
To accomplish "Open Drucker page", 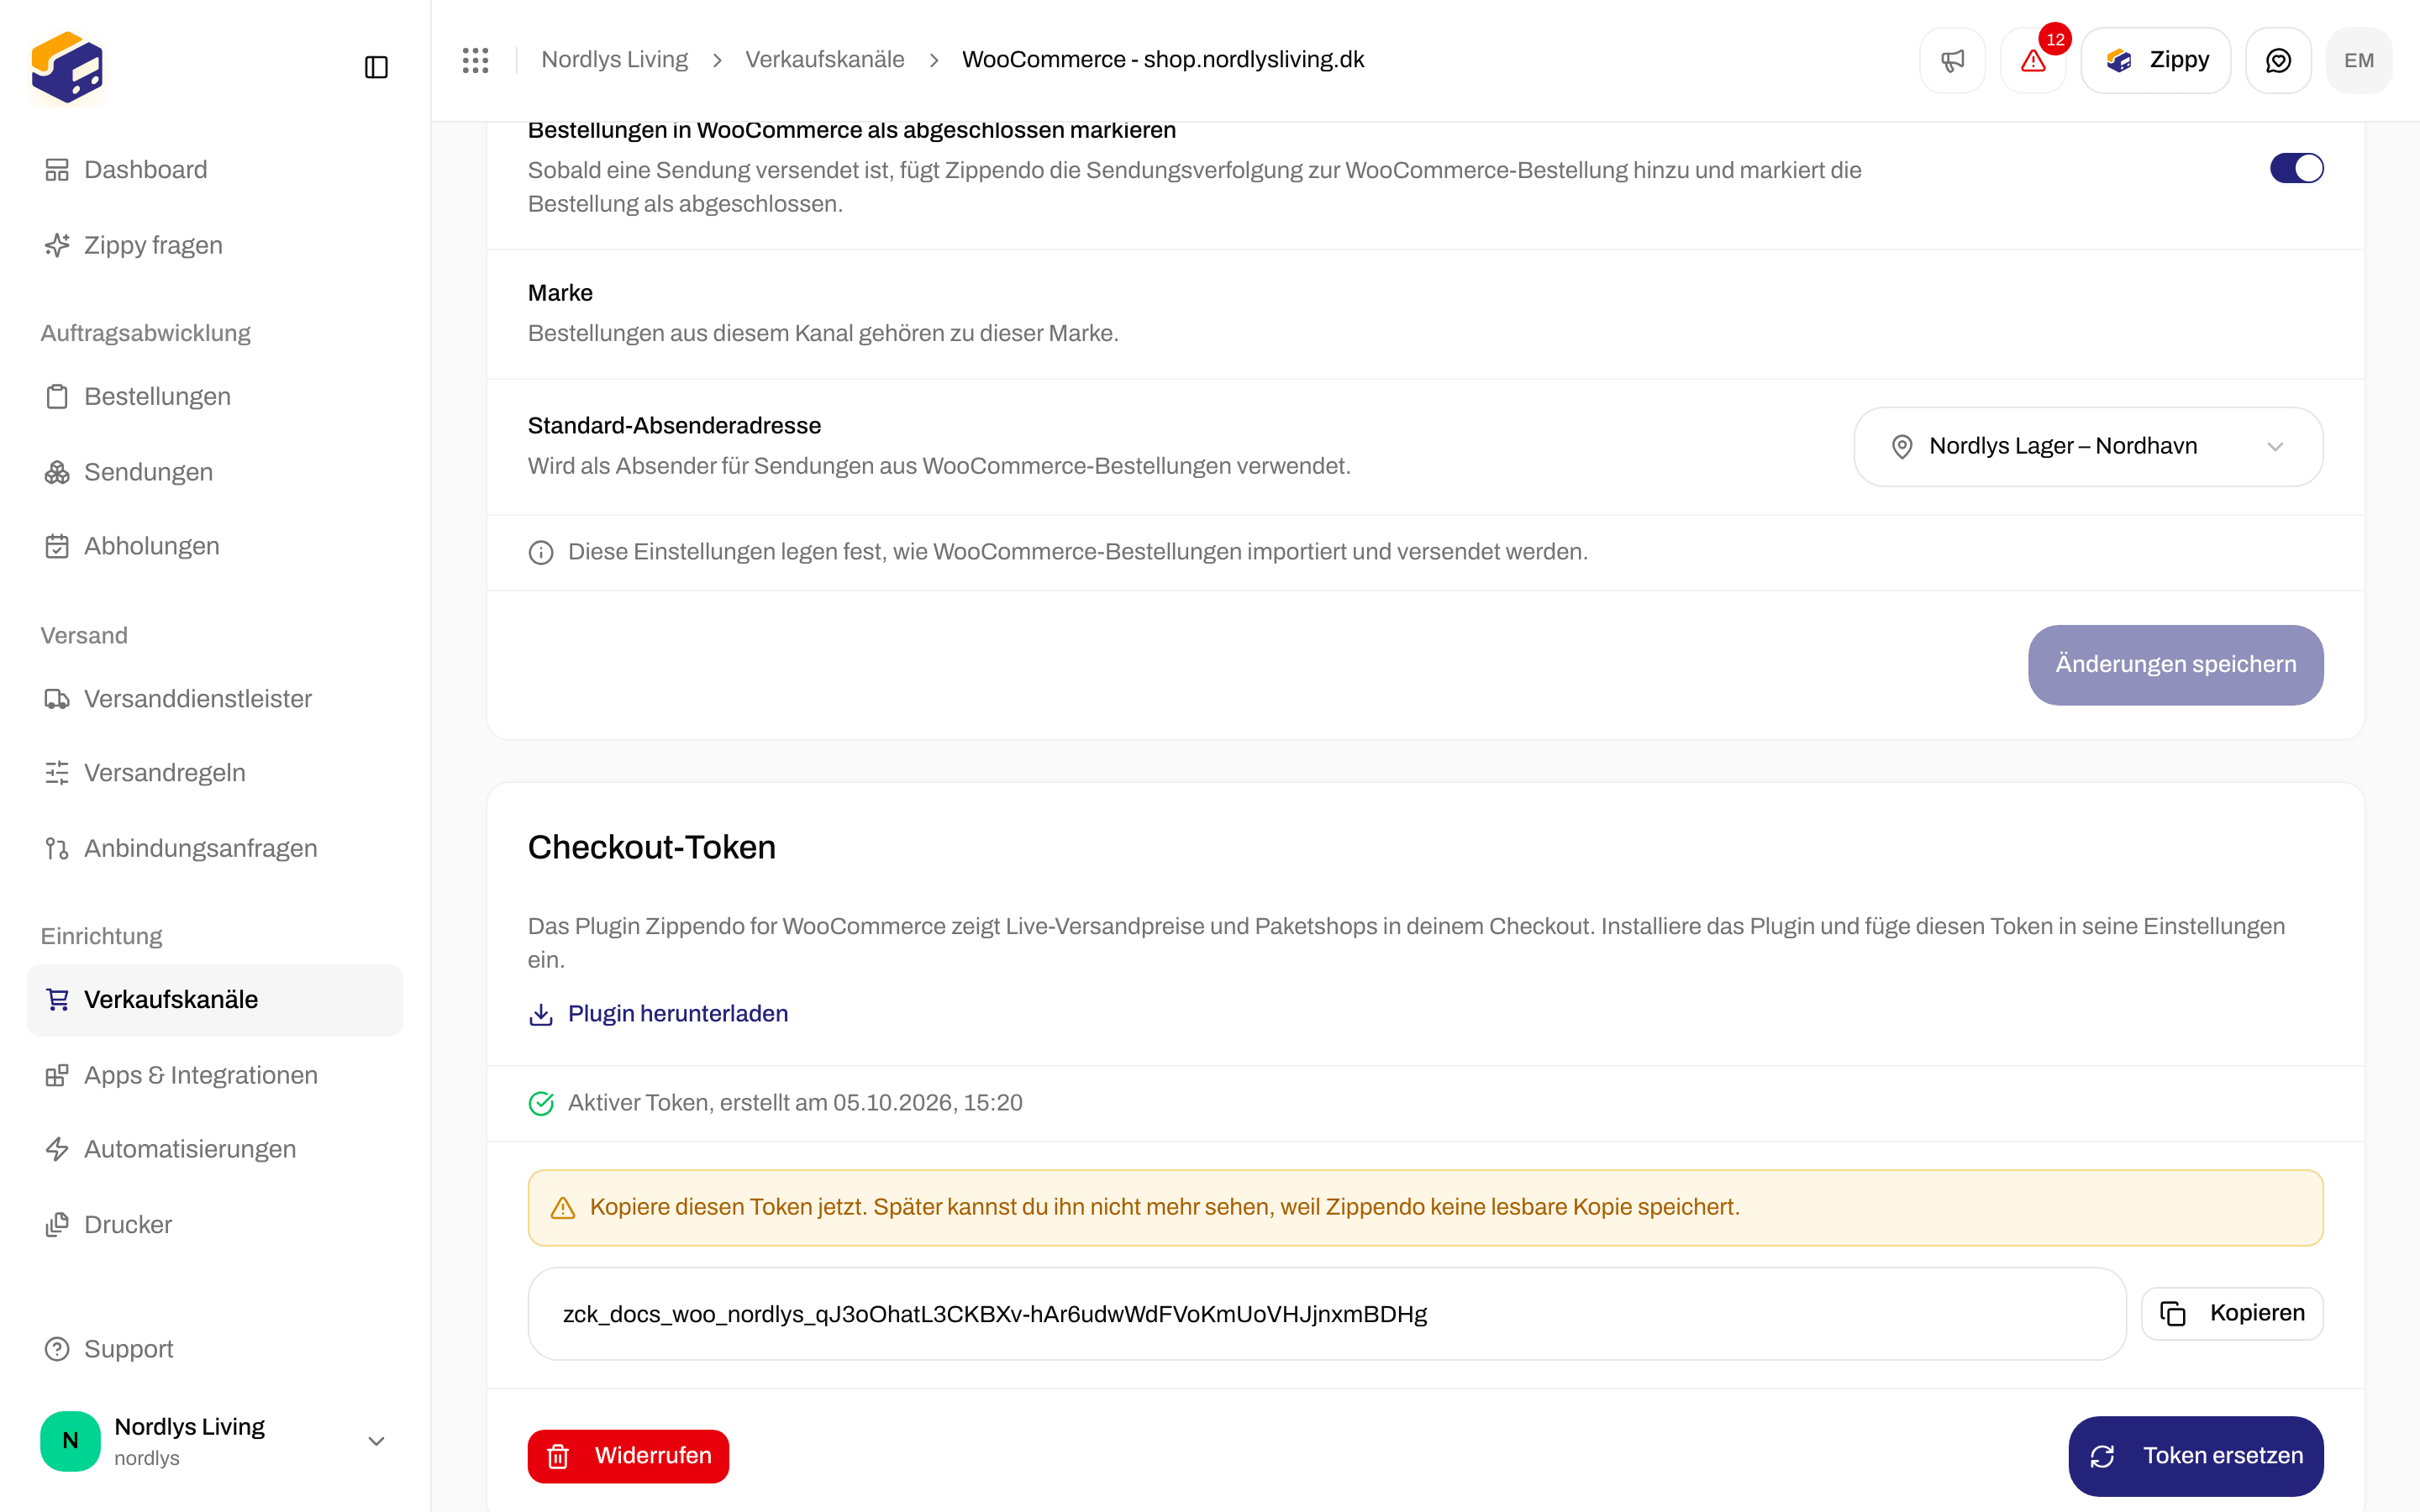I will point(215,1225).
